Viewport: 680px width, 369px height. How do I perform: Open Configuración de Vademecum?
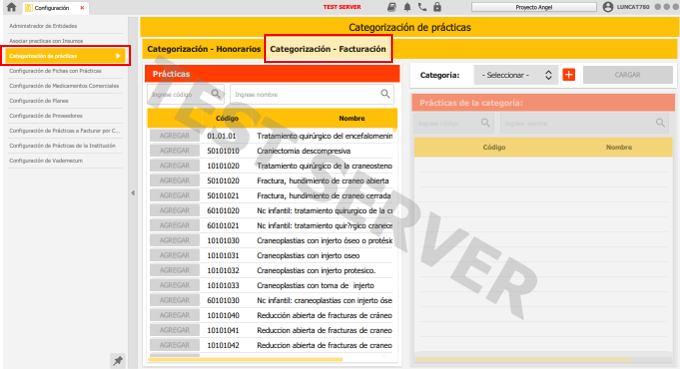tap(65, 160)
